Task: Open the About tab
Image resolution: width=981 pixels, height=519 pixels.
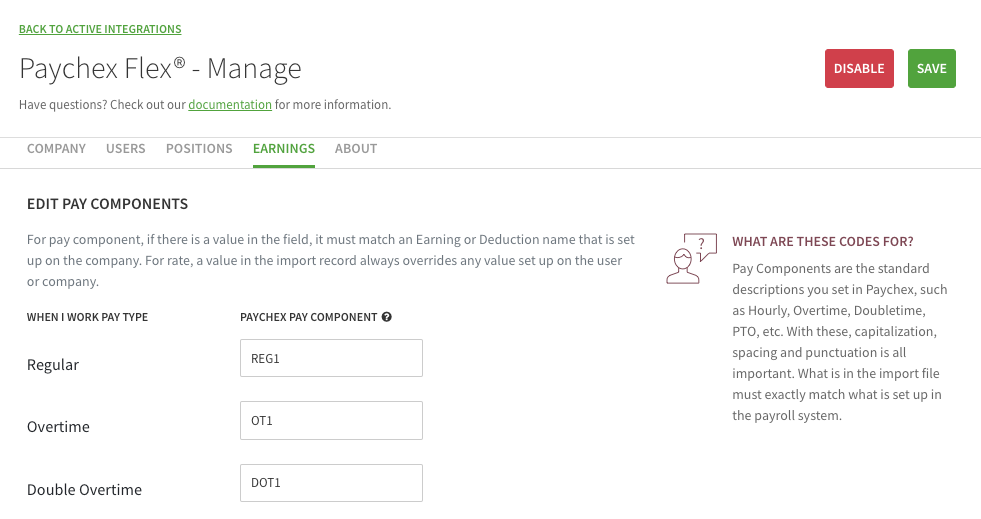Action: coord(356,149)
